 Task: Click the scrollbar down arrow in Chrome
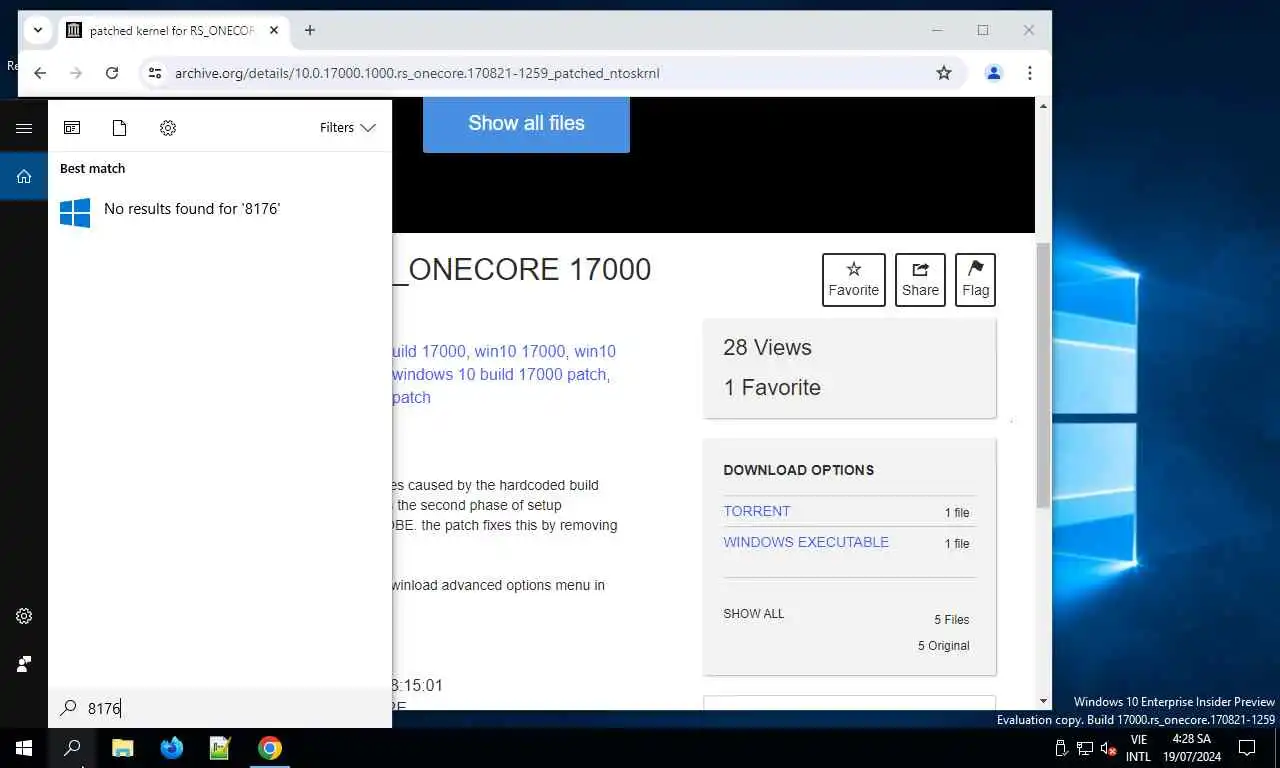1043,702
